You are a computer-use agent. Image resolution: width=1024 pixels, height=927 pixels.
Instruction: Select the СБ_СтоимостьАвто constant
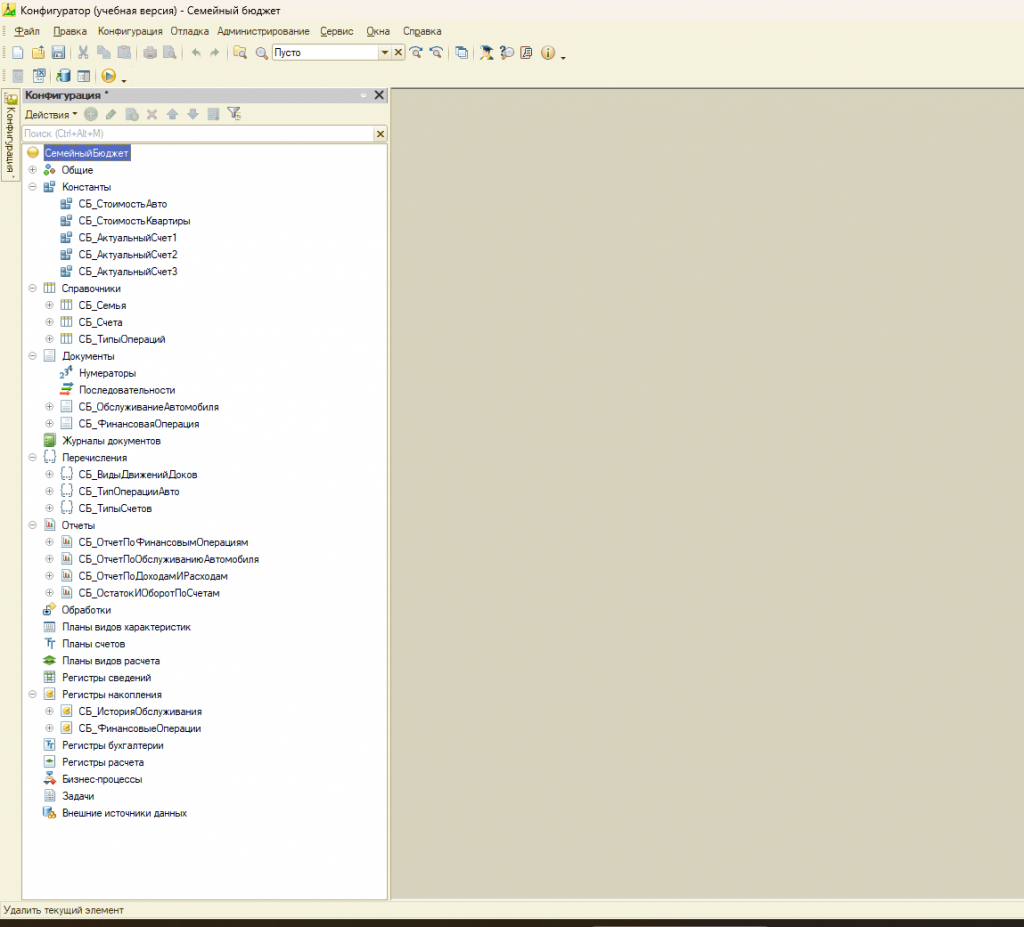click(x=122, y=204)
